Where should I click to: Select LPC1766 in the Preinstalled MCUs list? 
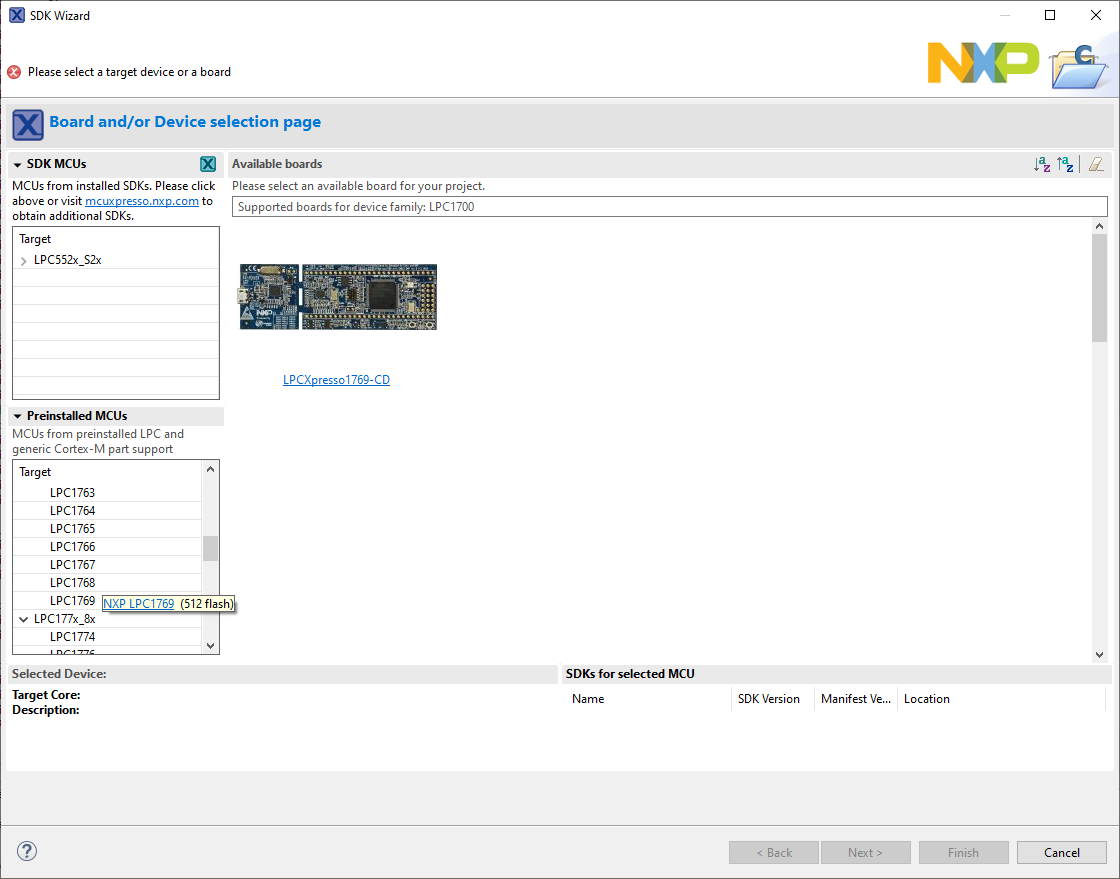coord(71,546)
